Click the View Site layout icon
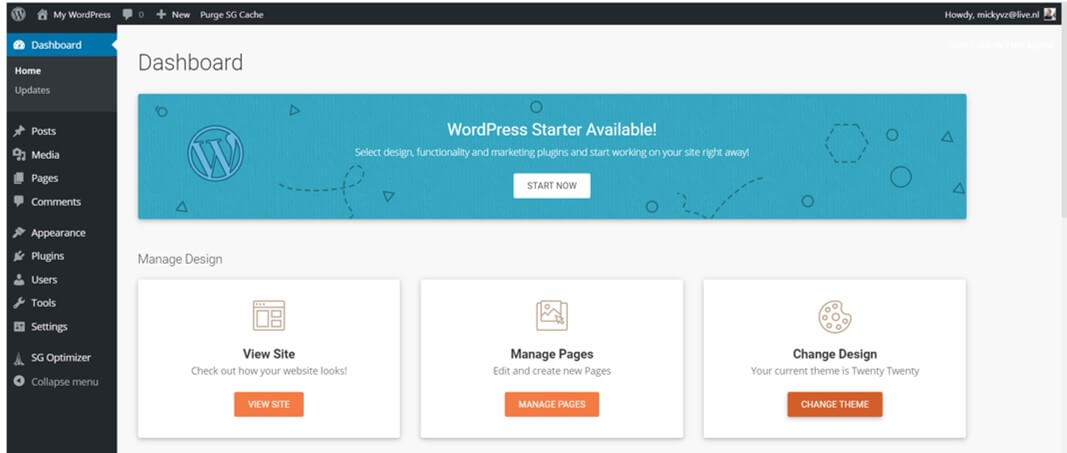 pos(268,316)
